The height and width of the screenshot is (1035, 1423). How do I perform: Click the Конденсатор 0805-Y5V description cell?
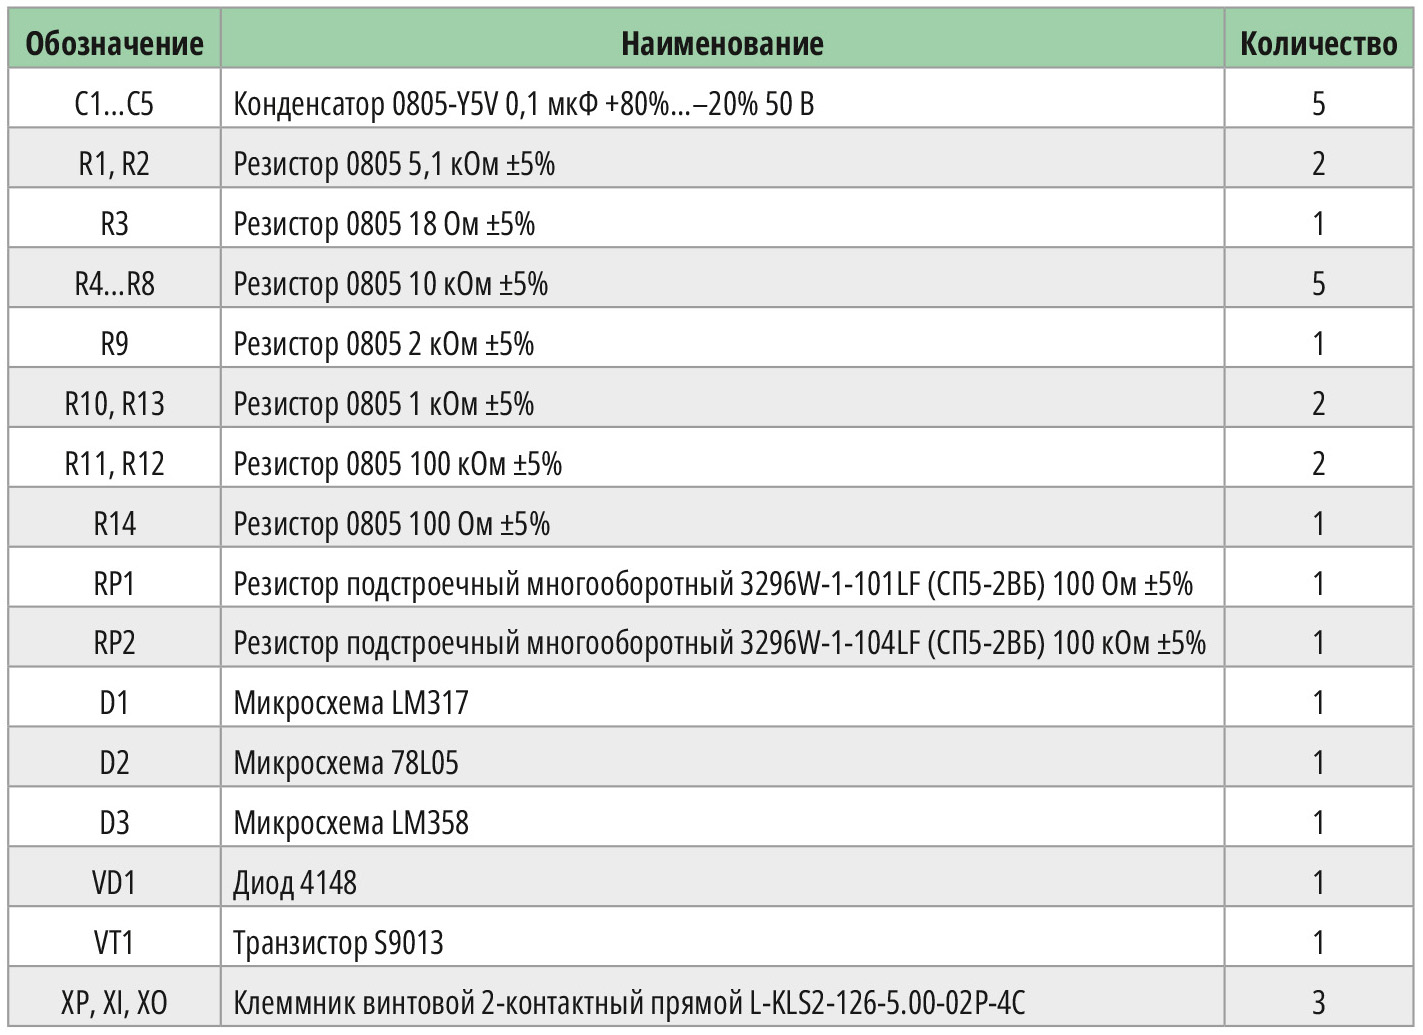point(523,103)
